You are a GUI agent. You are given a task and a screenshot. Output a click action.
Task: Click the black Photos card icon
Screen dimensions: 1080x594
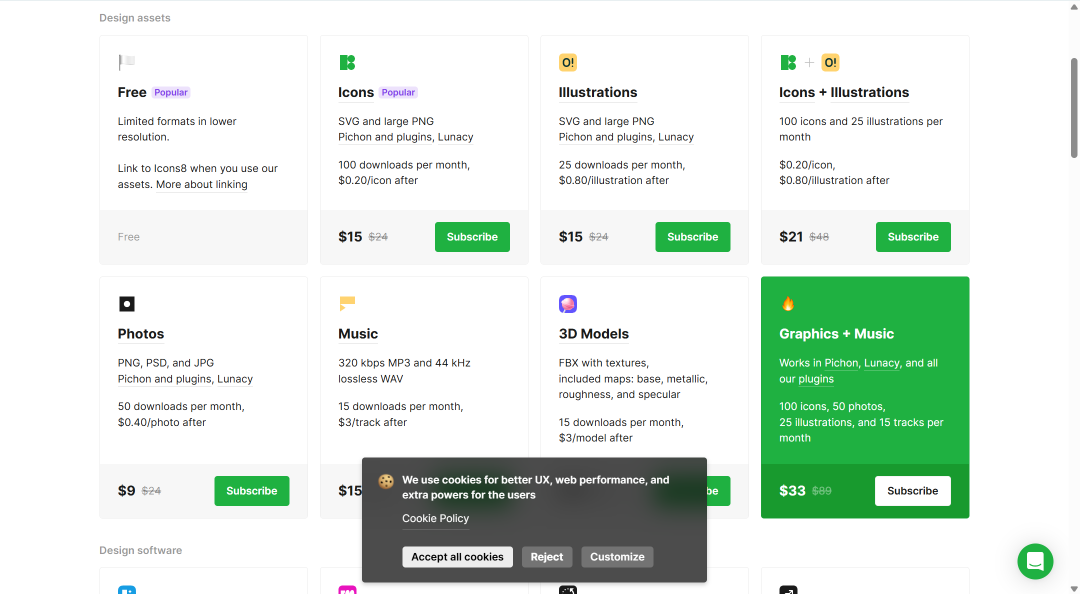pyautogui.click(x=127, y=304)
